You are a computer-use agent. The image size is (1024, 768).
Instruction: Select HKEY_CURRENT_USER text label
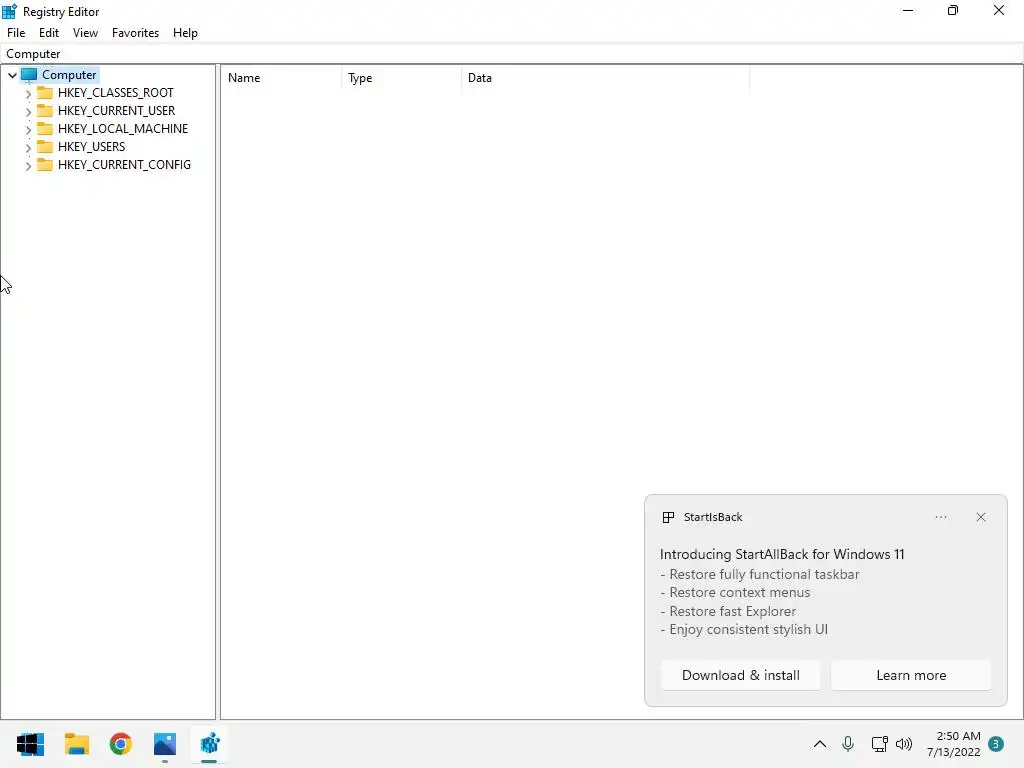click(116, 110)
